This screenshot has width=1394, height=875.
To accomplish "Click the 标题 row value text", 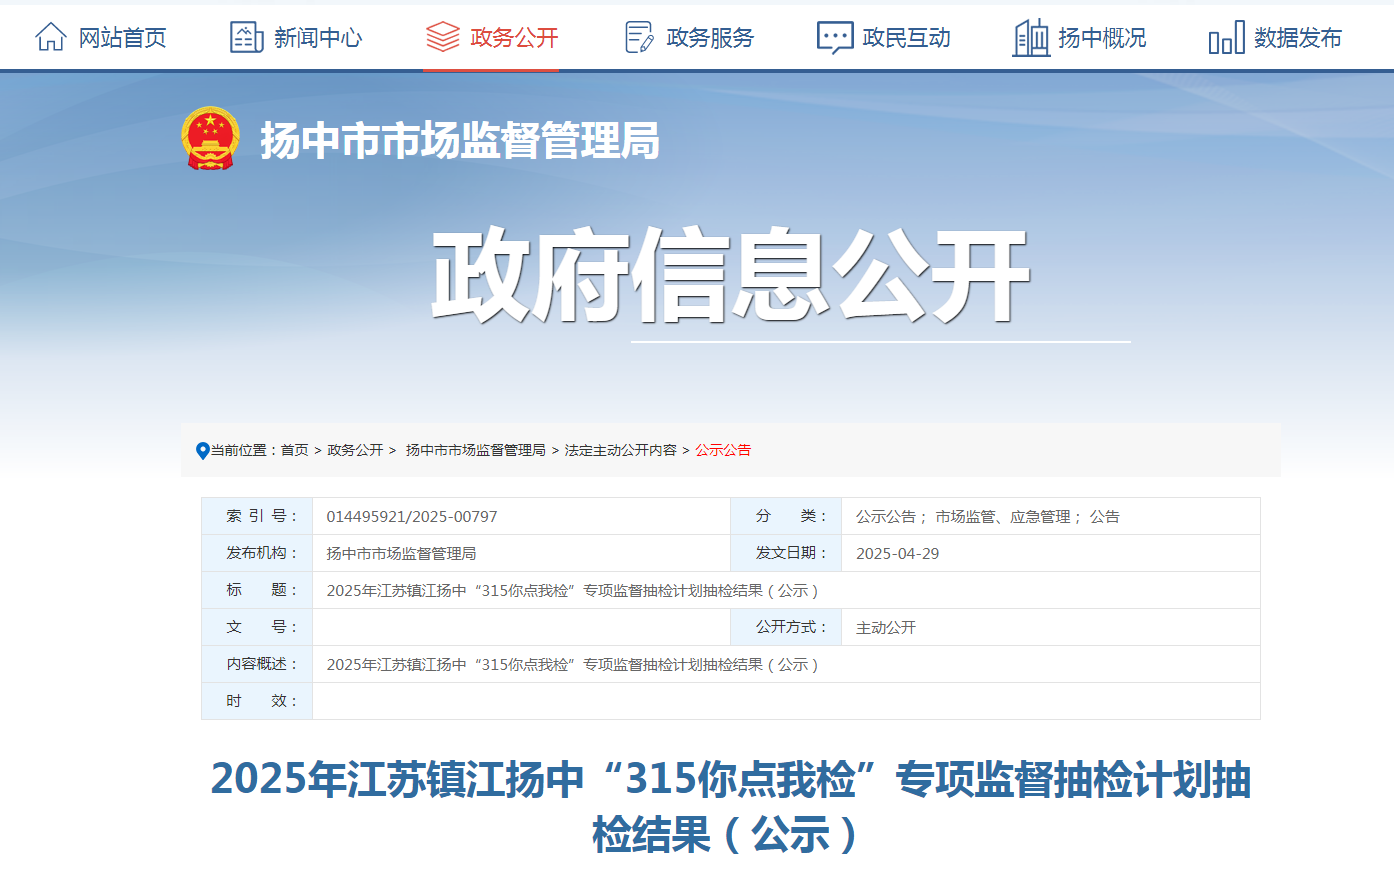I will coord(572,591).
